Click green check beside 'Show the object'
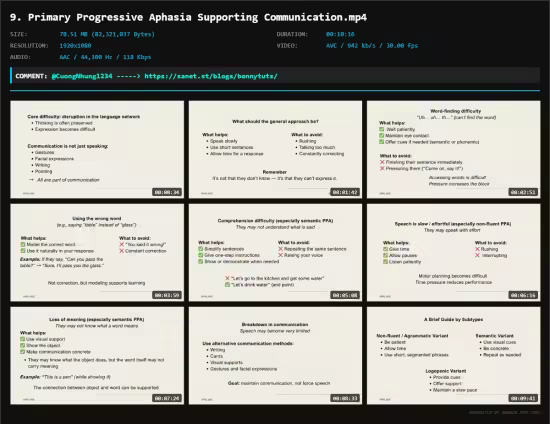Viewport: 550px width, 424px height. pos(22,345)
